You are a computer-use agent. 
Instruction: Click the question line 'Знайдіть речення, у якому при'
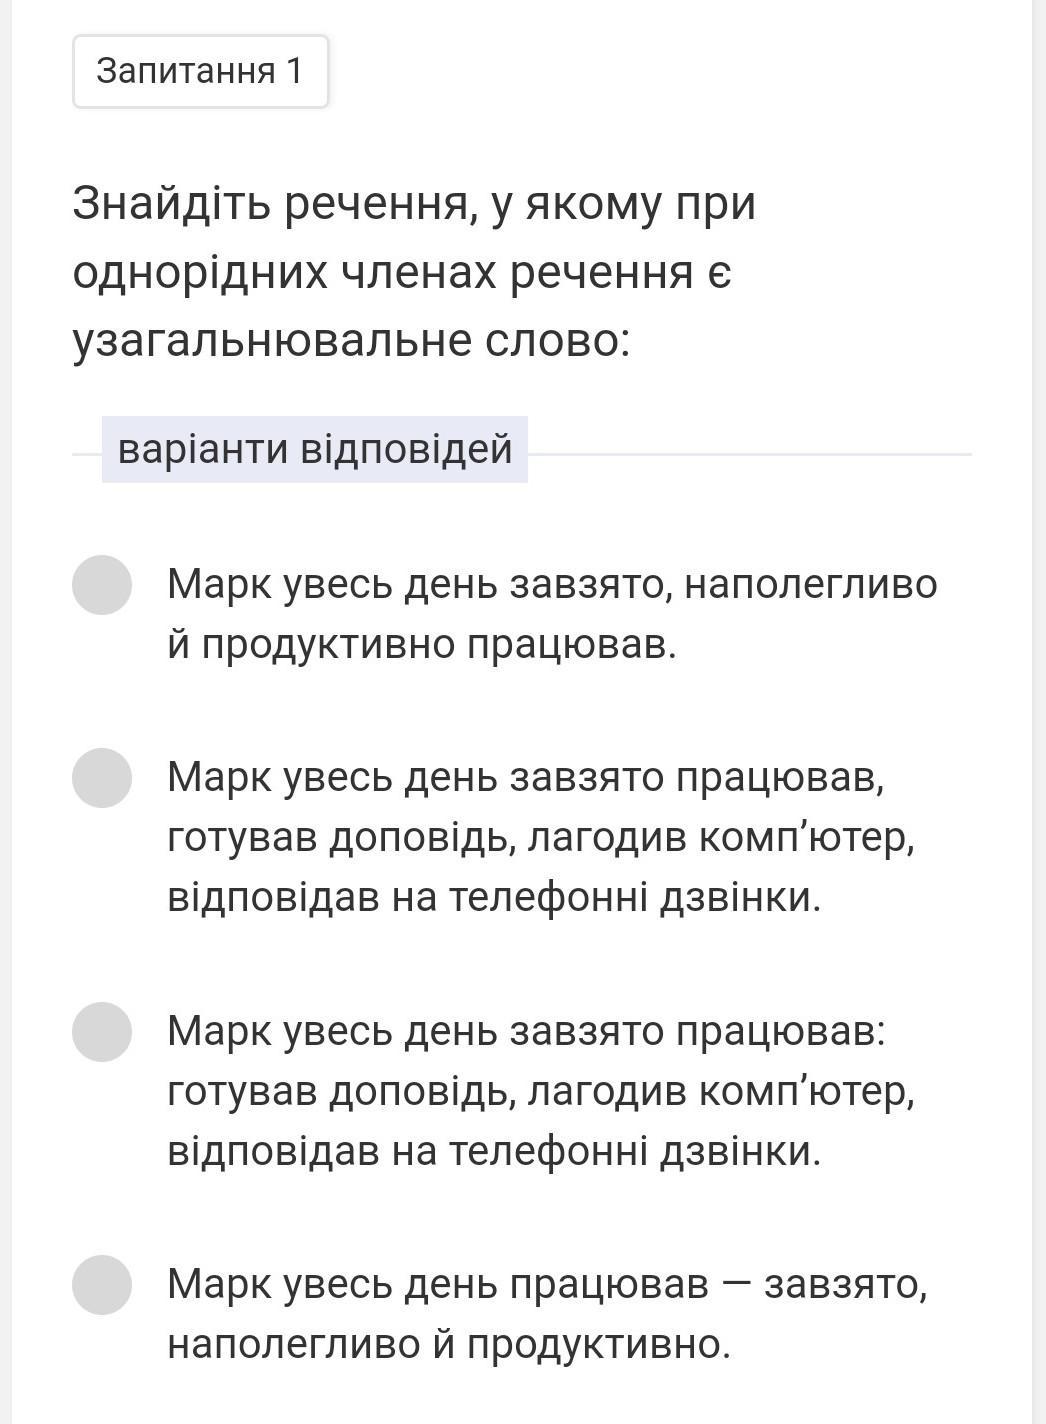click(414, 204)
